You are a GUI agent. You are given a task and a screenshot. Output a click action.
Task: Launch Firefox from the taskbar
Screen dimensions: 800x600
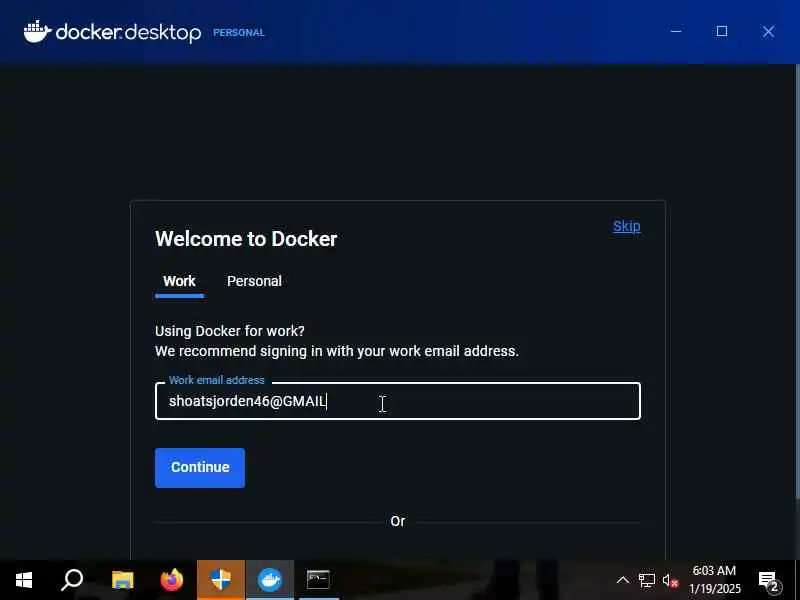pos(171,580)
